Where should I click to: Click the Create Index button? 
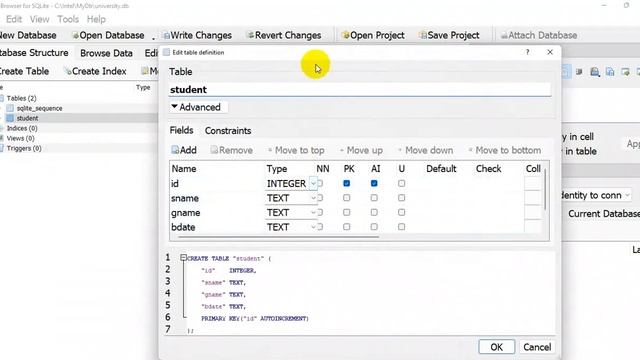(x=95, y=71)
